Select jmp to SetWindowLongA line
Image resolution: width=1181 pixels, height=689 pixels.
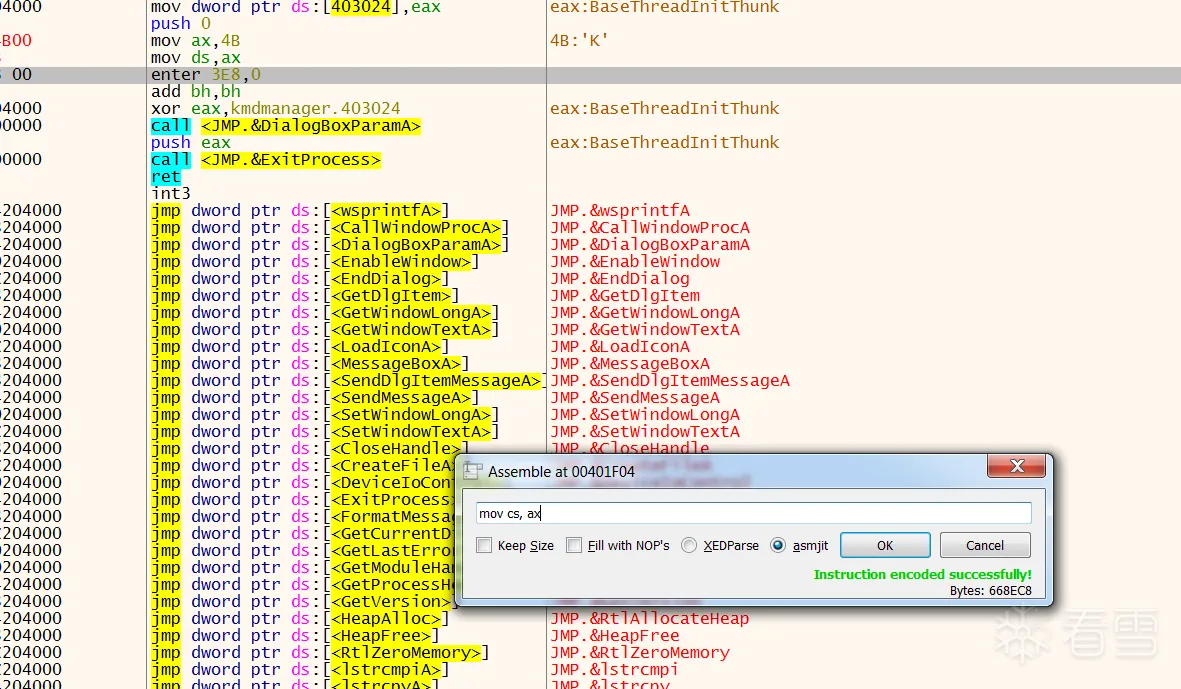coord(325,415)
